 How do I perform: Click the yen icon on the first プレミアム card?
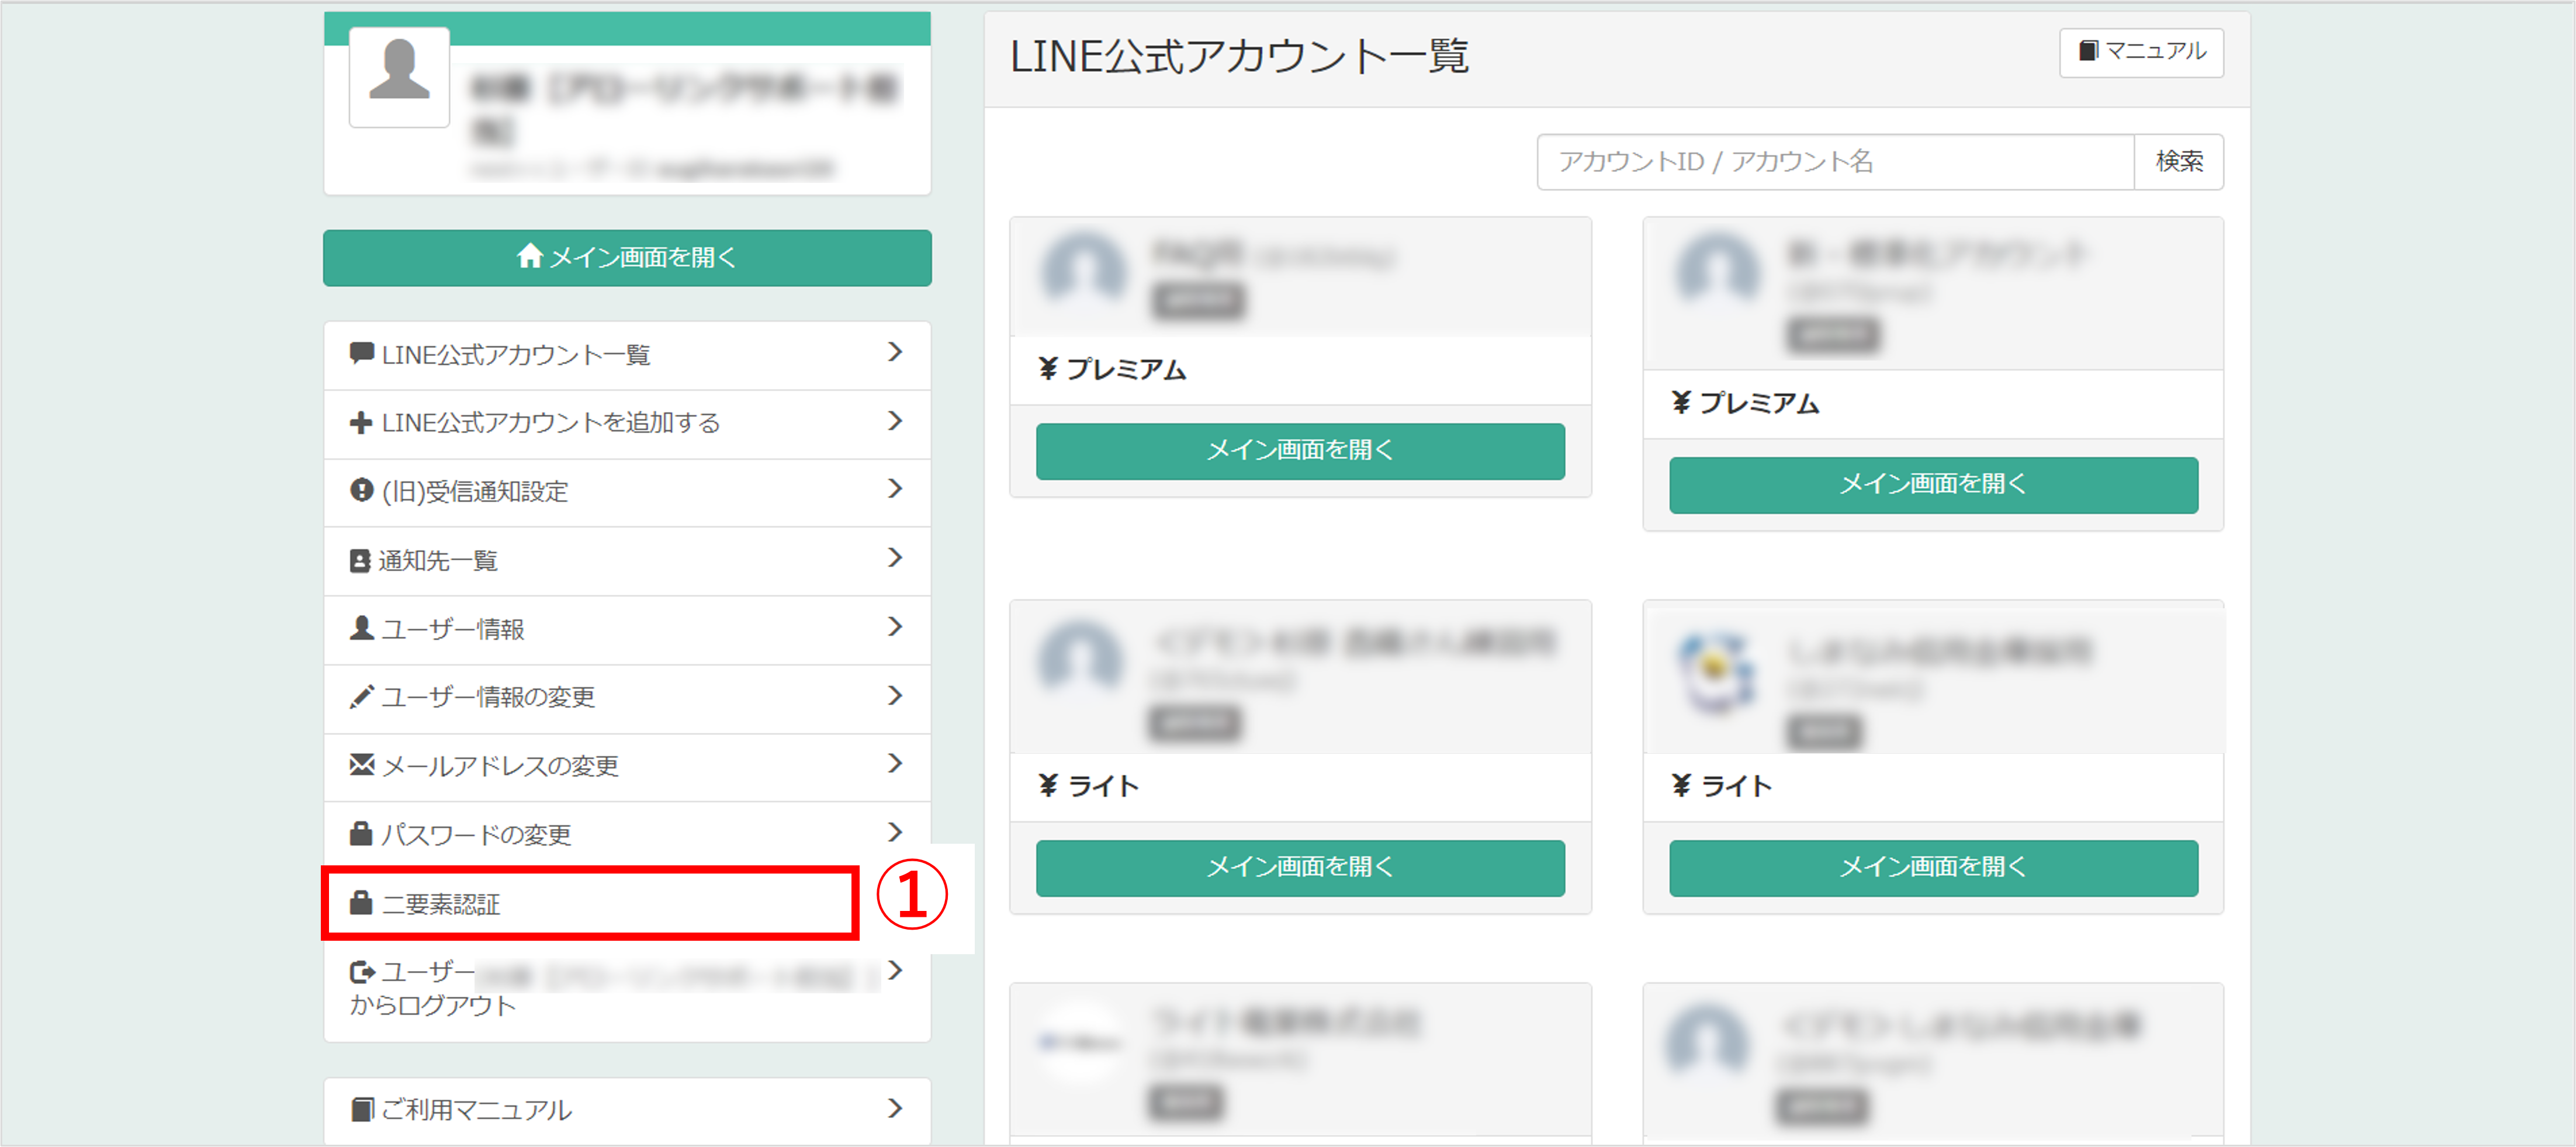[1048, 369]
